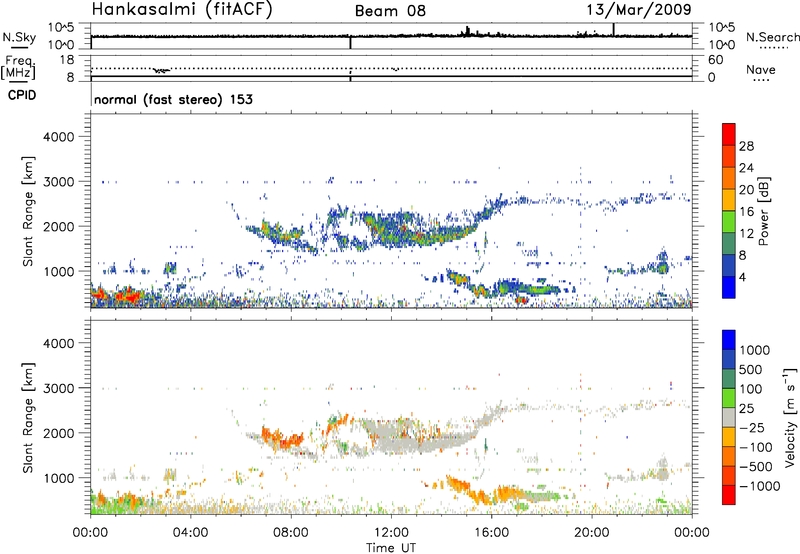
Task: Click the solid line sample under N.Sky
Action: [19, 47]
